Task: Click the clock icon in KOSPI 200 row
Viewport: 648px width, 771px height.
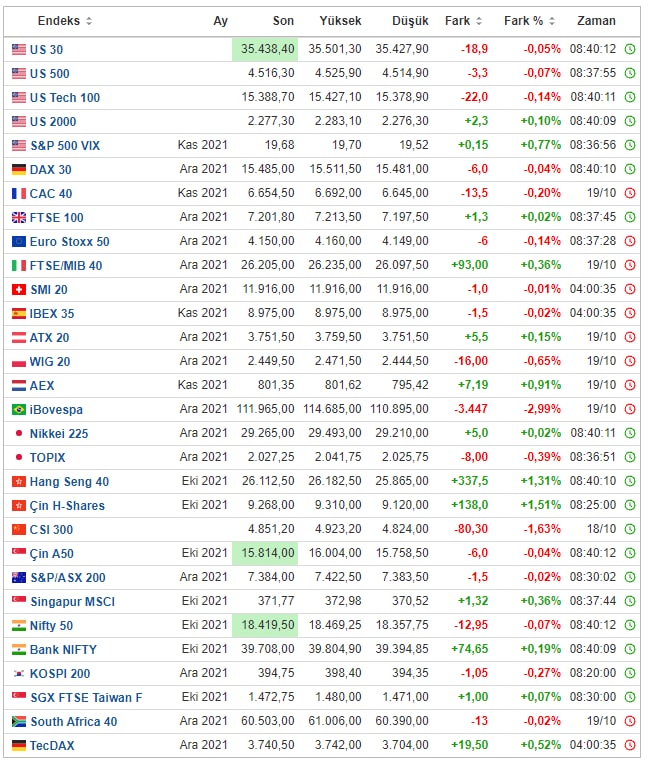Action: [x=630, y=673]
